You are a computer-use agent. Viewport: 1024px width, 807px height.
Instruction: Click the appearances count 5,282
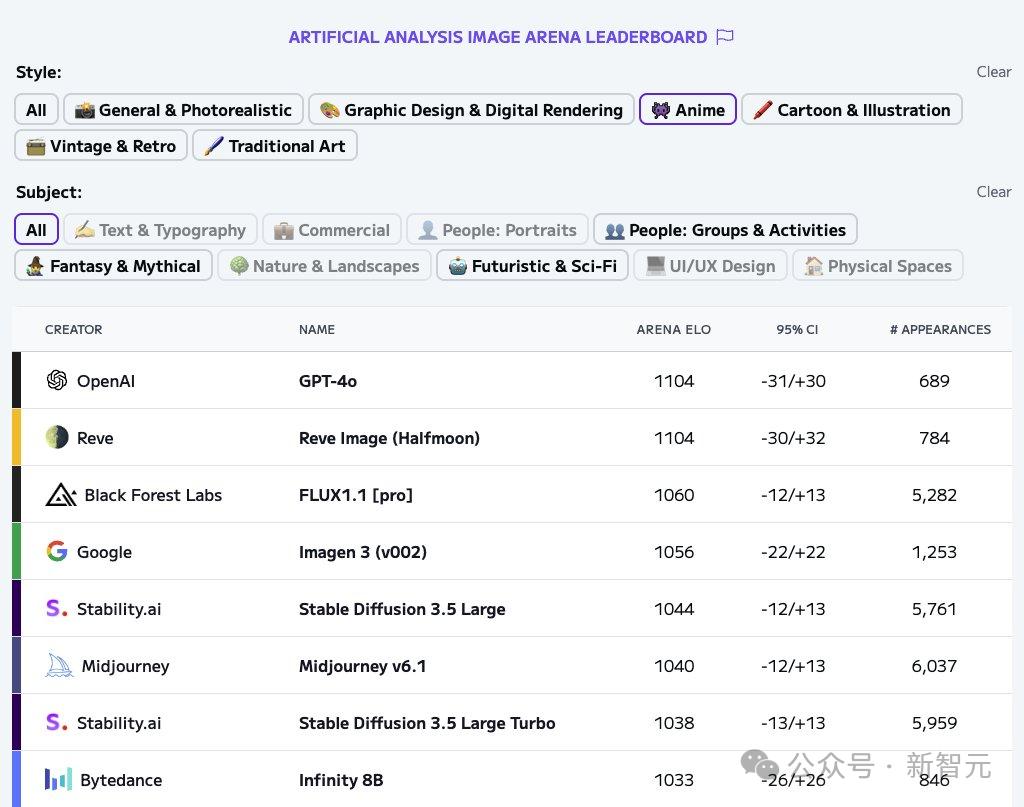tap(935, 496)
